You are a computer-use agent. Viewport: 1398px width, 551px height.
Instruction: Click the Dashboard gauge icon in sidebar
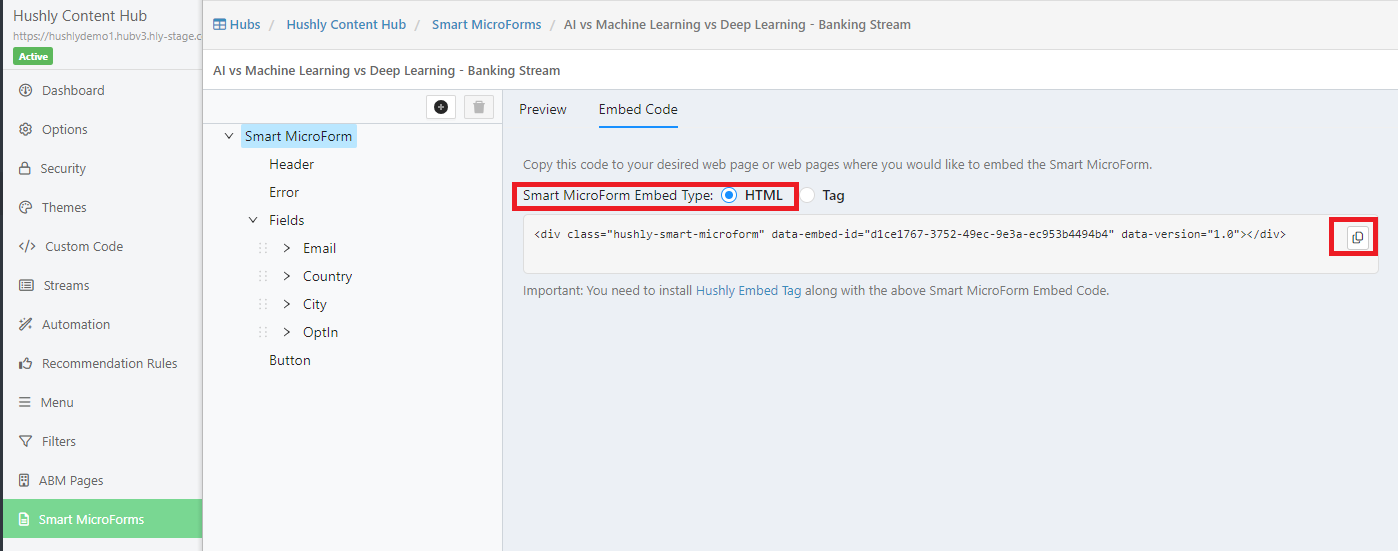coord(25,90)
